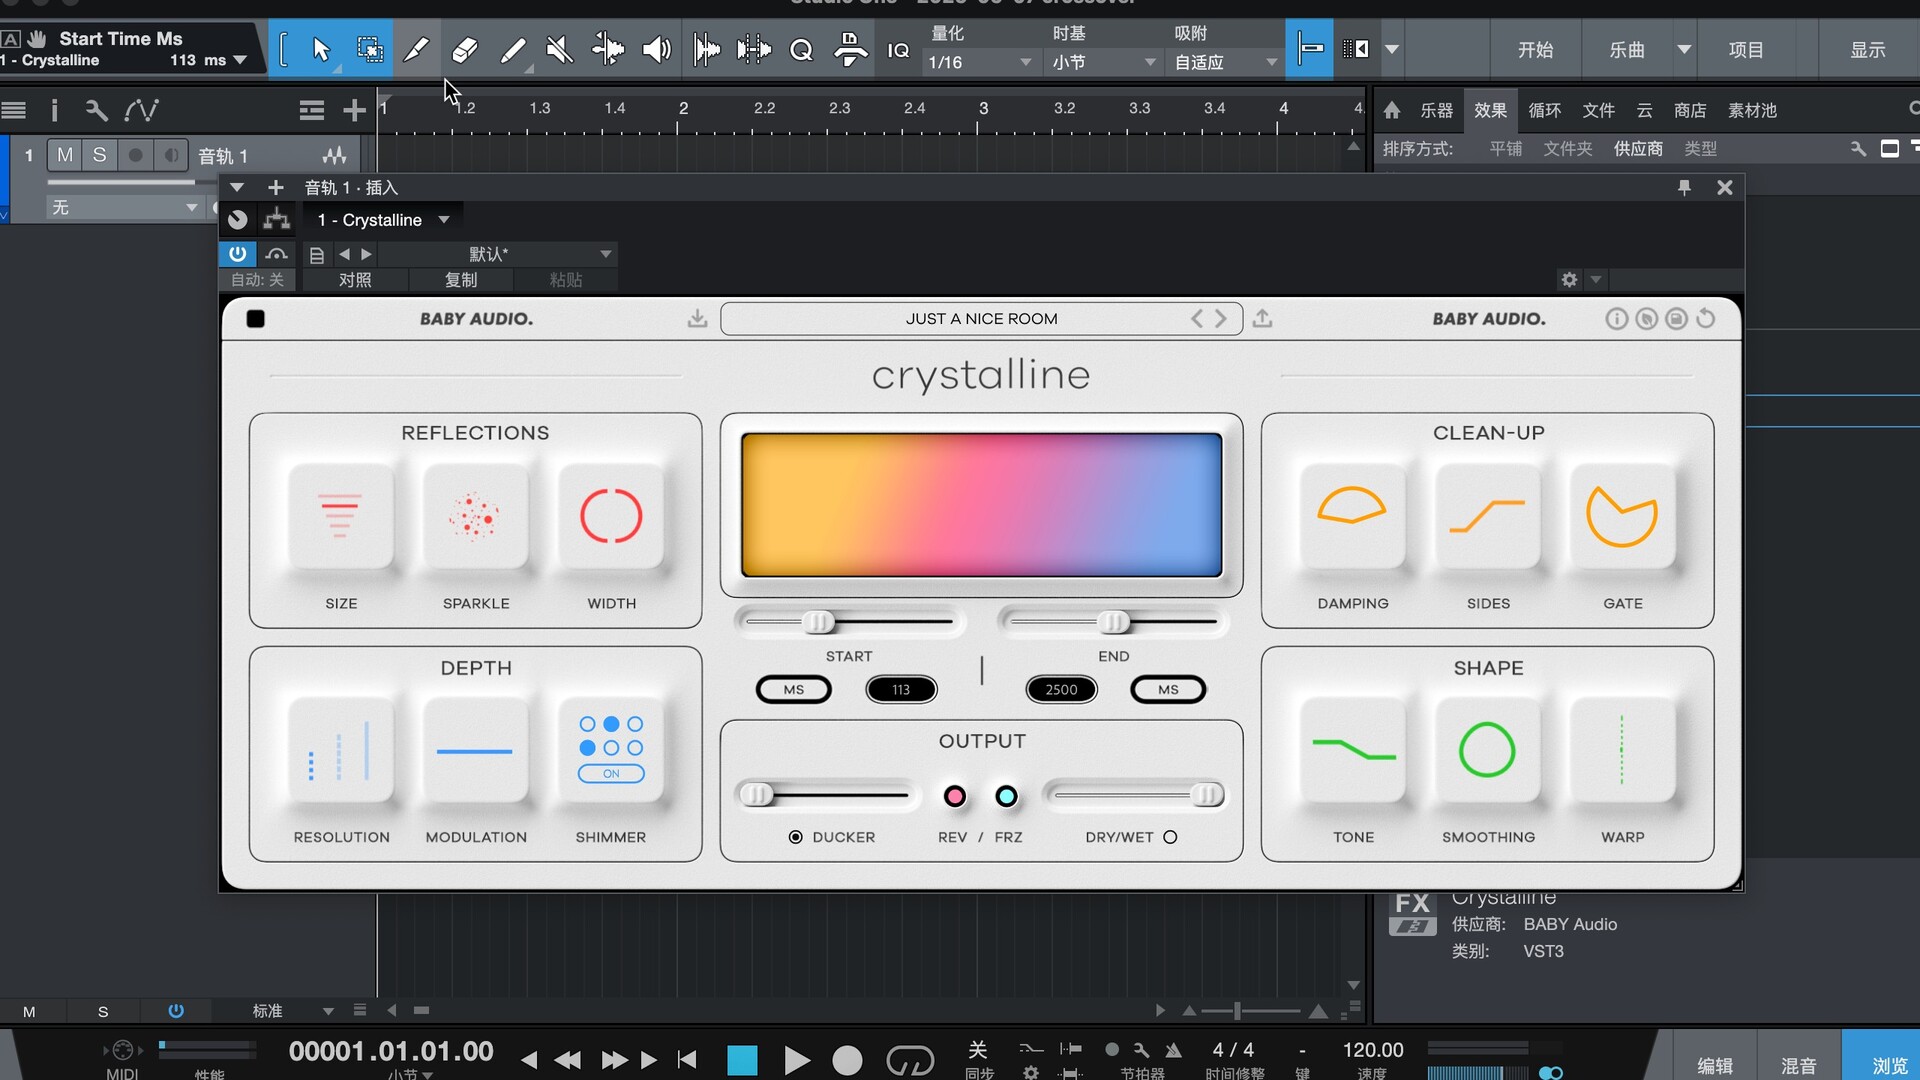This screenshot has height=1080, width=1920.
Task: Collapse insert panel disclosure triangle
Action: tap(237, 187)
